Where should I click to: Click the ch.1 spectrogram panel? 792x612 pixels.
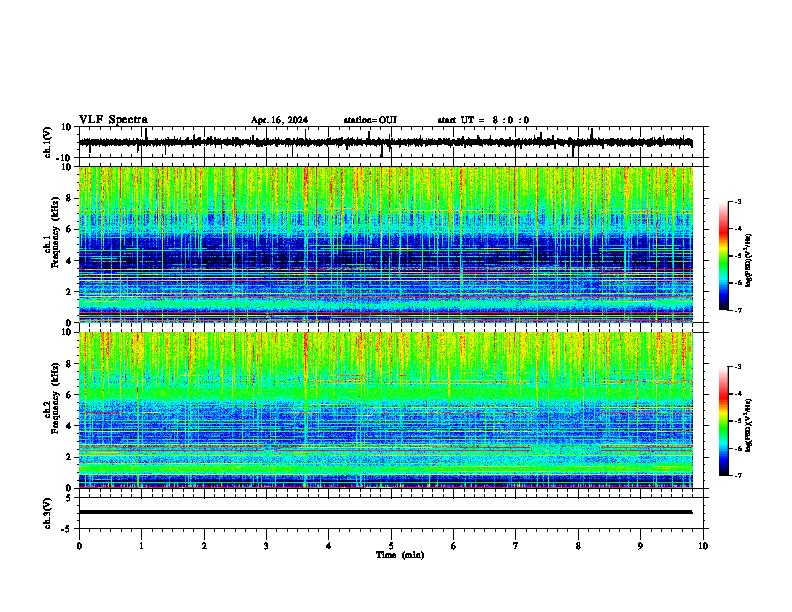pos(386,244)
